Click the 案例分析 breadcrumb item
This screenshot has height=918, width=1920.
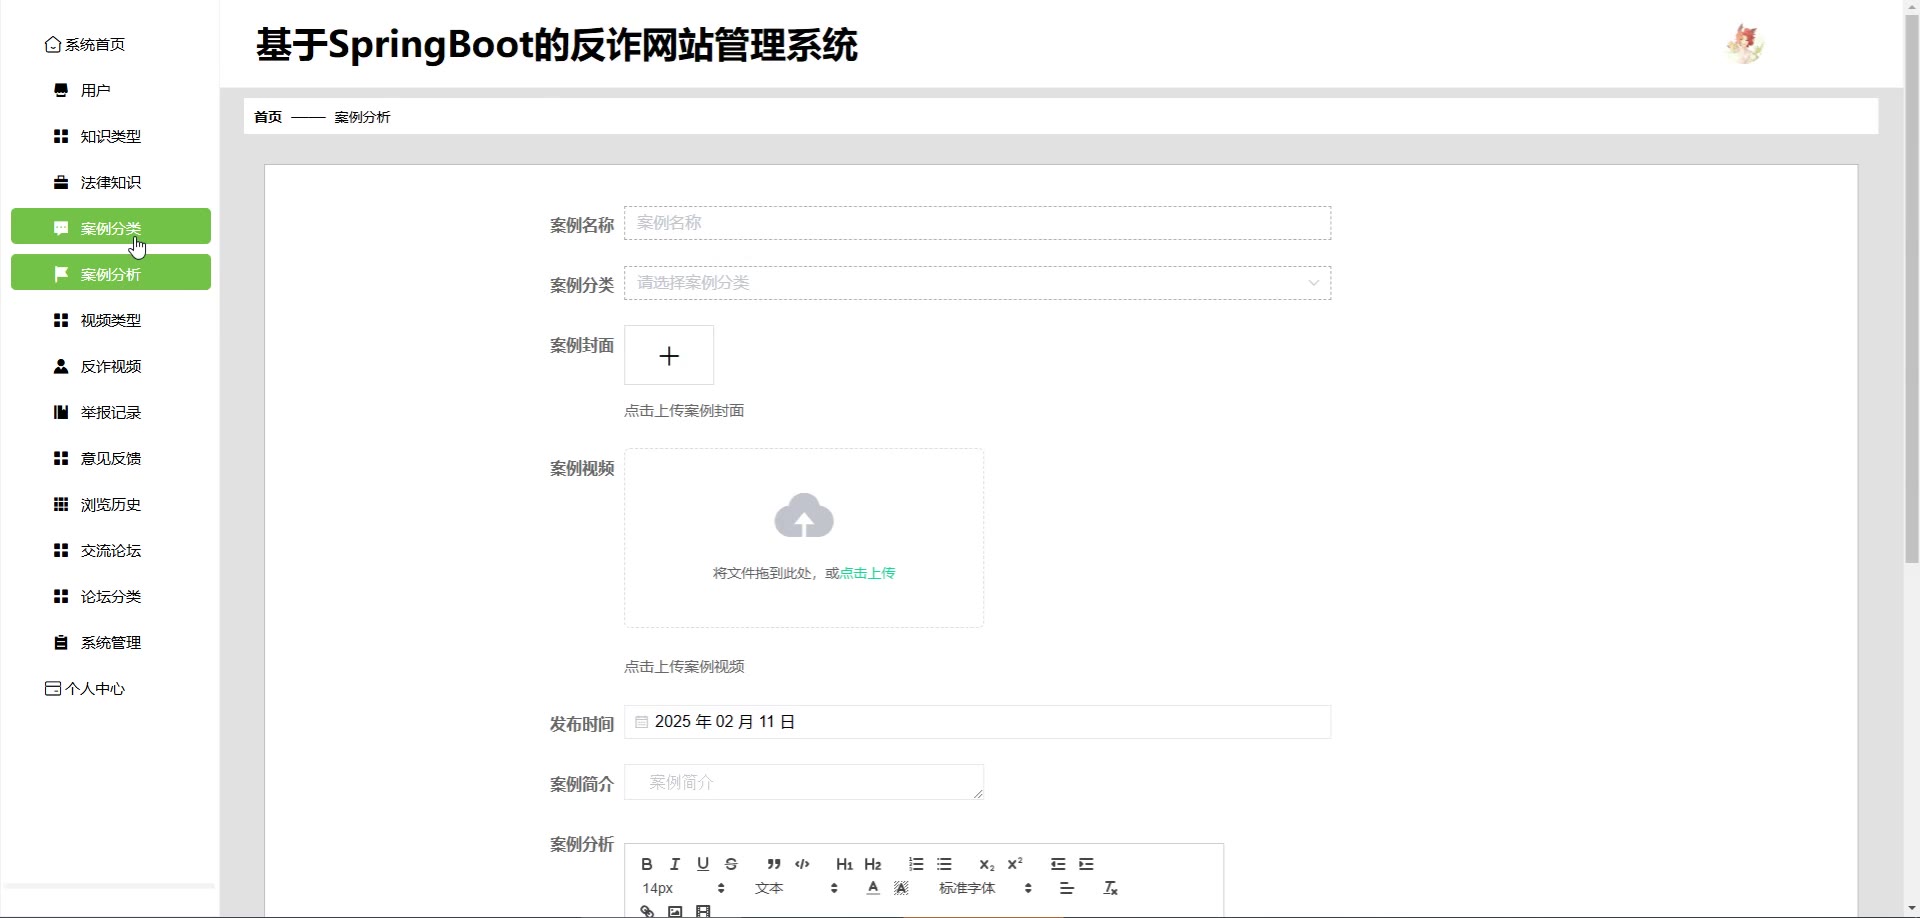pyautogui.click(x=362, y=117)
